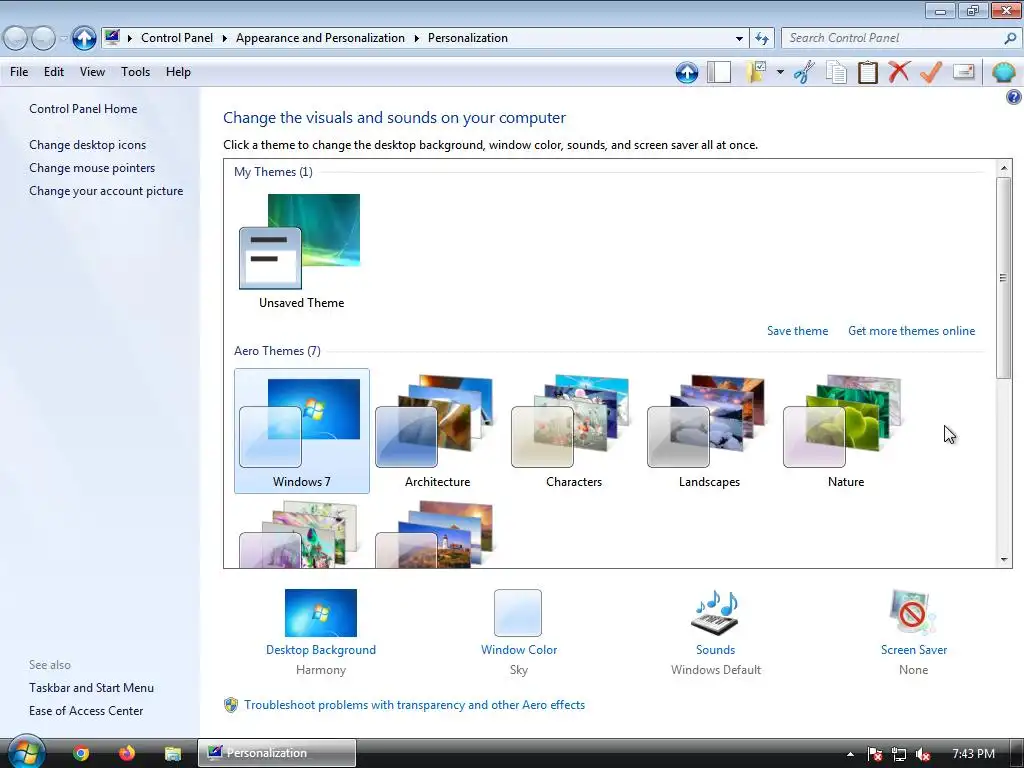
Task: Expand the arrow after Appearance and Personalization breadcrumb
Action: pyautogui.click(x=416, y=38)
